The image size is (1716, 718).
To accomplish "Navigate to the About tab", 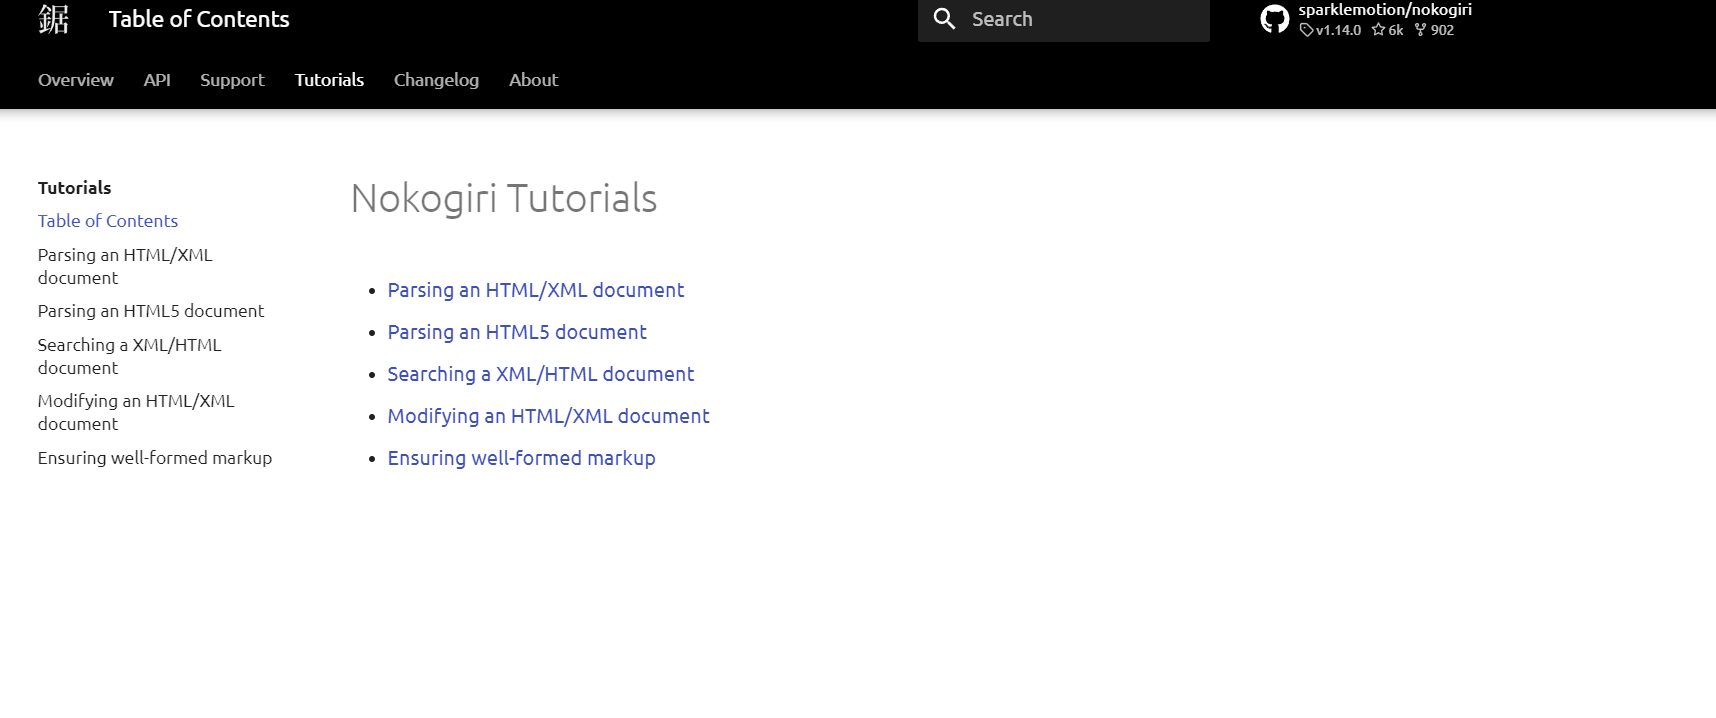I will coord(533,80).
